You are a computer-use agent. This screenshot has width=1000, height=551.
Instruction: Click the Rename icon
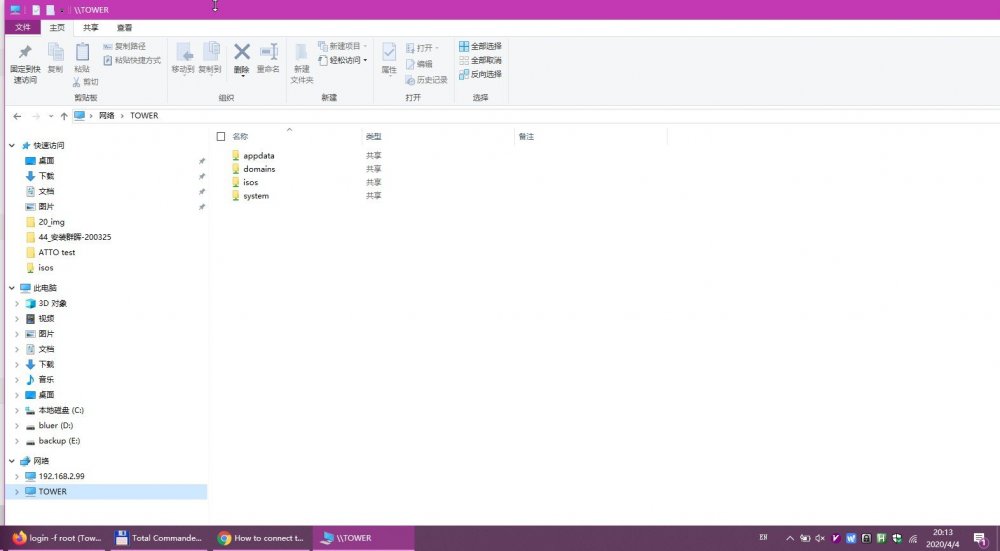pyautogui.click(x=268, y=52)
